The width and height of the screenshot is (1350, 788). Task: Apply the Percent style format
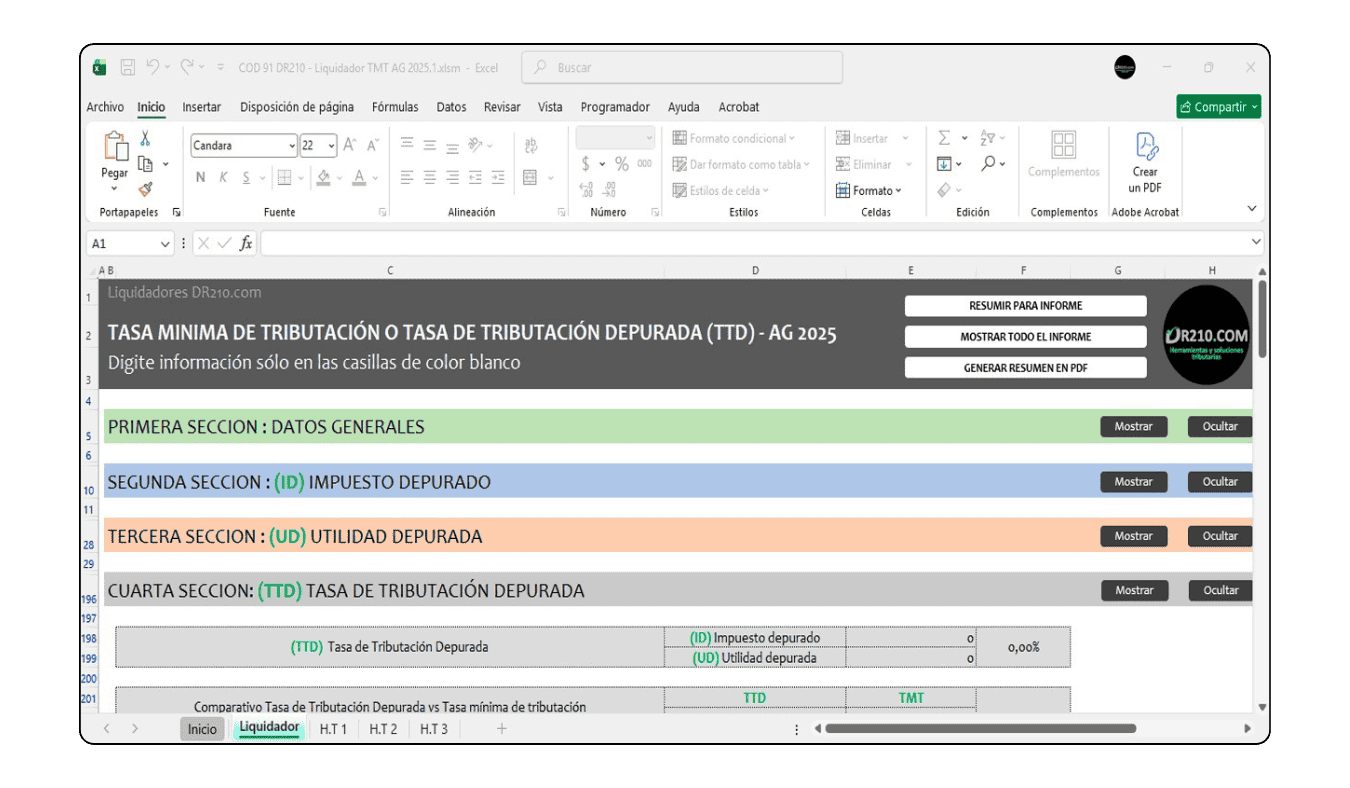coord(620,164)
